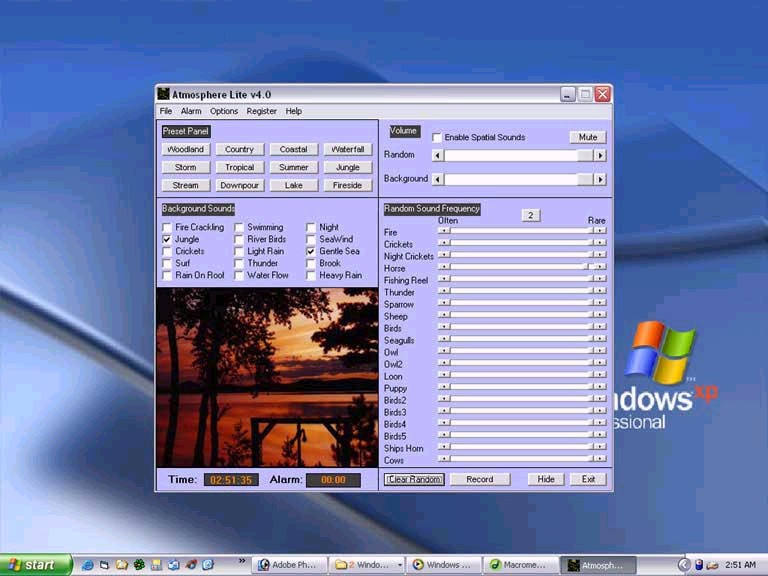This screenshot has width=768, height=576.
Task: Click the Fire frequency slider's left arrow
Action: click(444, 230)
